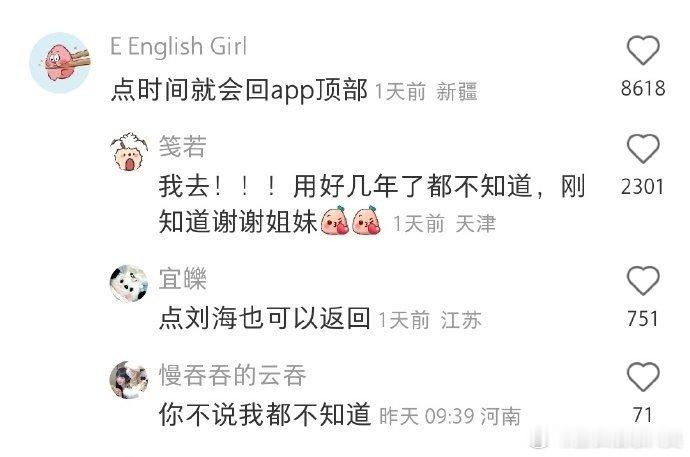Image resolution: width=690 pixels, height=457 pixels.
Task: Open the username E English Girl
Action: (x=178, y=46)
